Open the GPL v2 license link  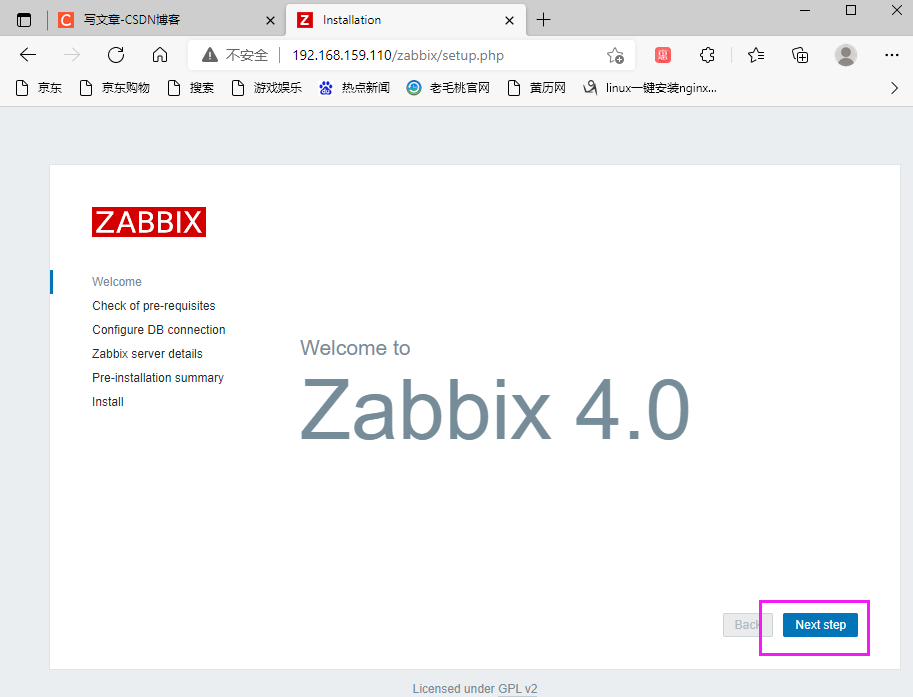pyautogui.click(x=518, y=689)
